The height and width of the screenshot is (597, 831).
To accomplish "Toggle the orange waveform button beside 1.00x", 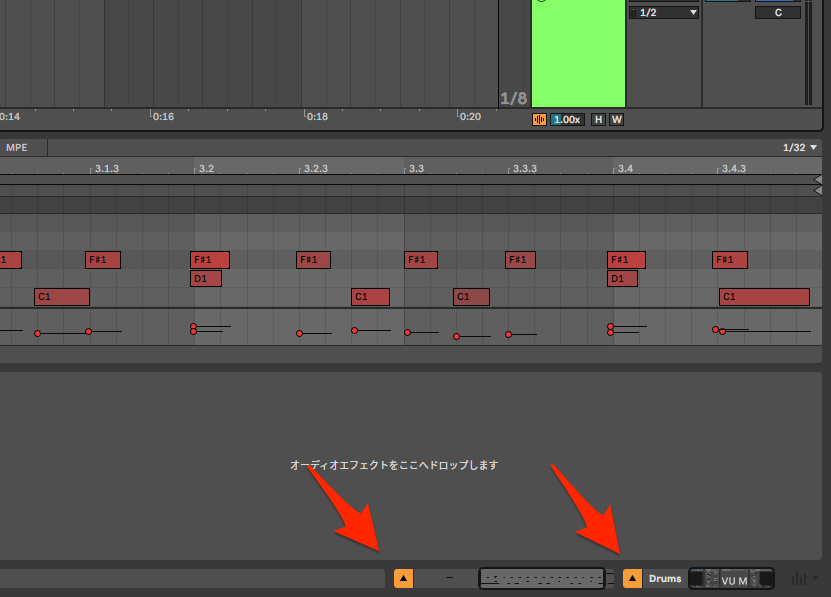I will (540, 119).
